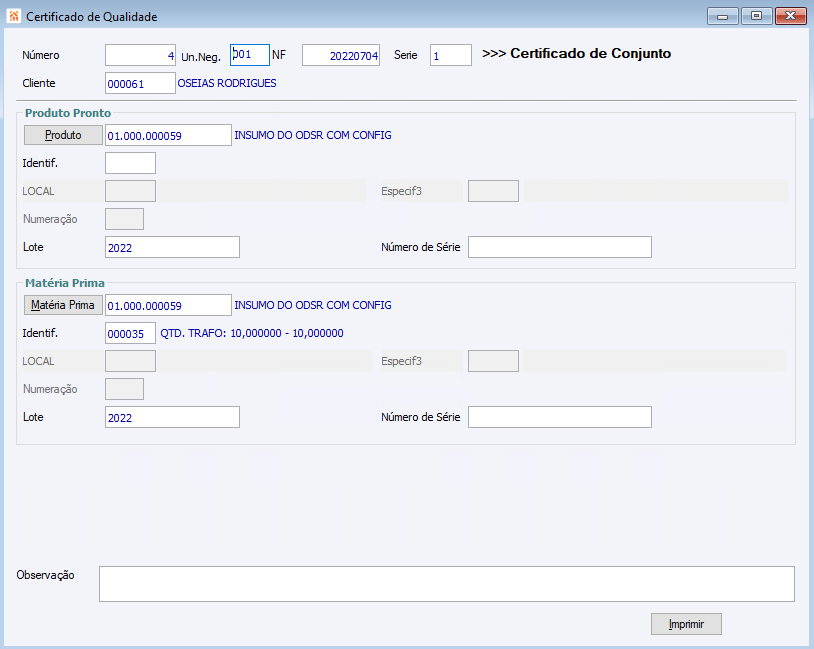Image resolution: width=814 pixels, height=649 pixels.
Task: Click the Certificado de Conjunto heading
Action: tap(577, 53)
